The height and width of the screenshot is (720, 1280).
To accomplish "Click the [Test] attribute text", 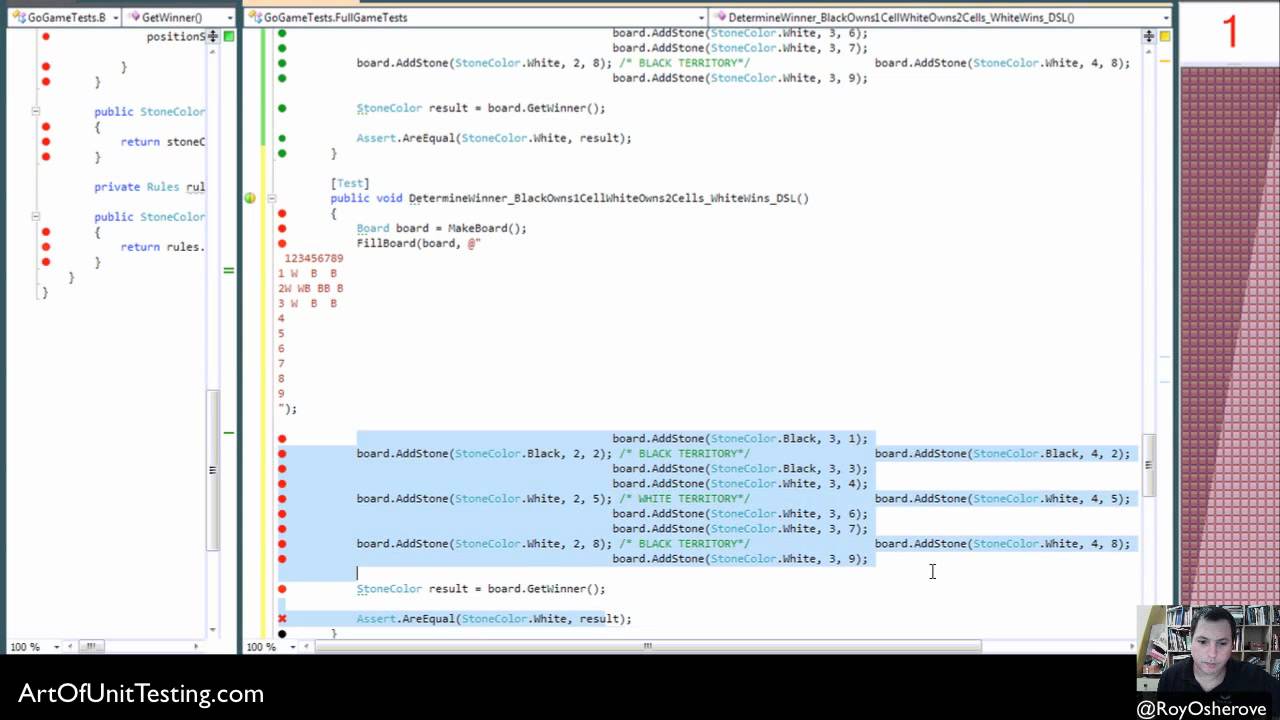I will pyautogui.click(x=350, y=183).
